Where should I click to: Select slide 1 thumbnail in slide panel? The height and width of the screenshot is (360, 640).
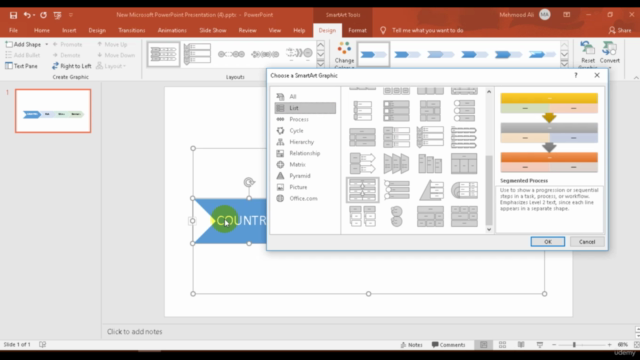point(53,111)
